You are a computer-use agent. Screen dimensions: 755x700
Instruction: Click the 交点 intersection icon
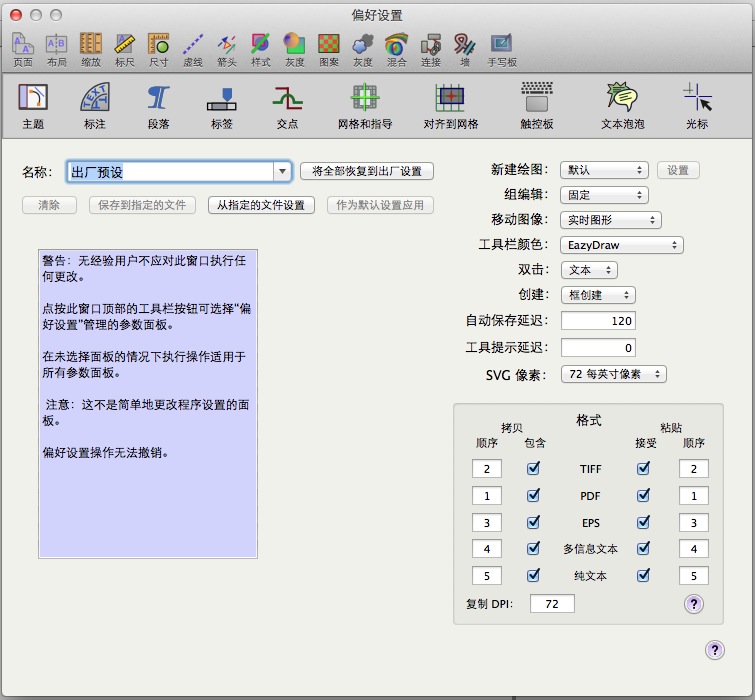coord(287,107)
